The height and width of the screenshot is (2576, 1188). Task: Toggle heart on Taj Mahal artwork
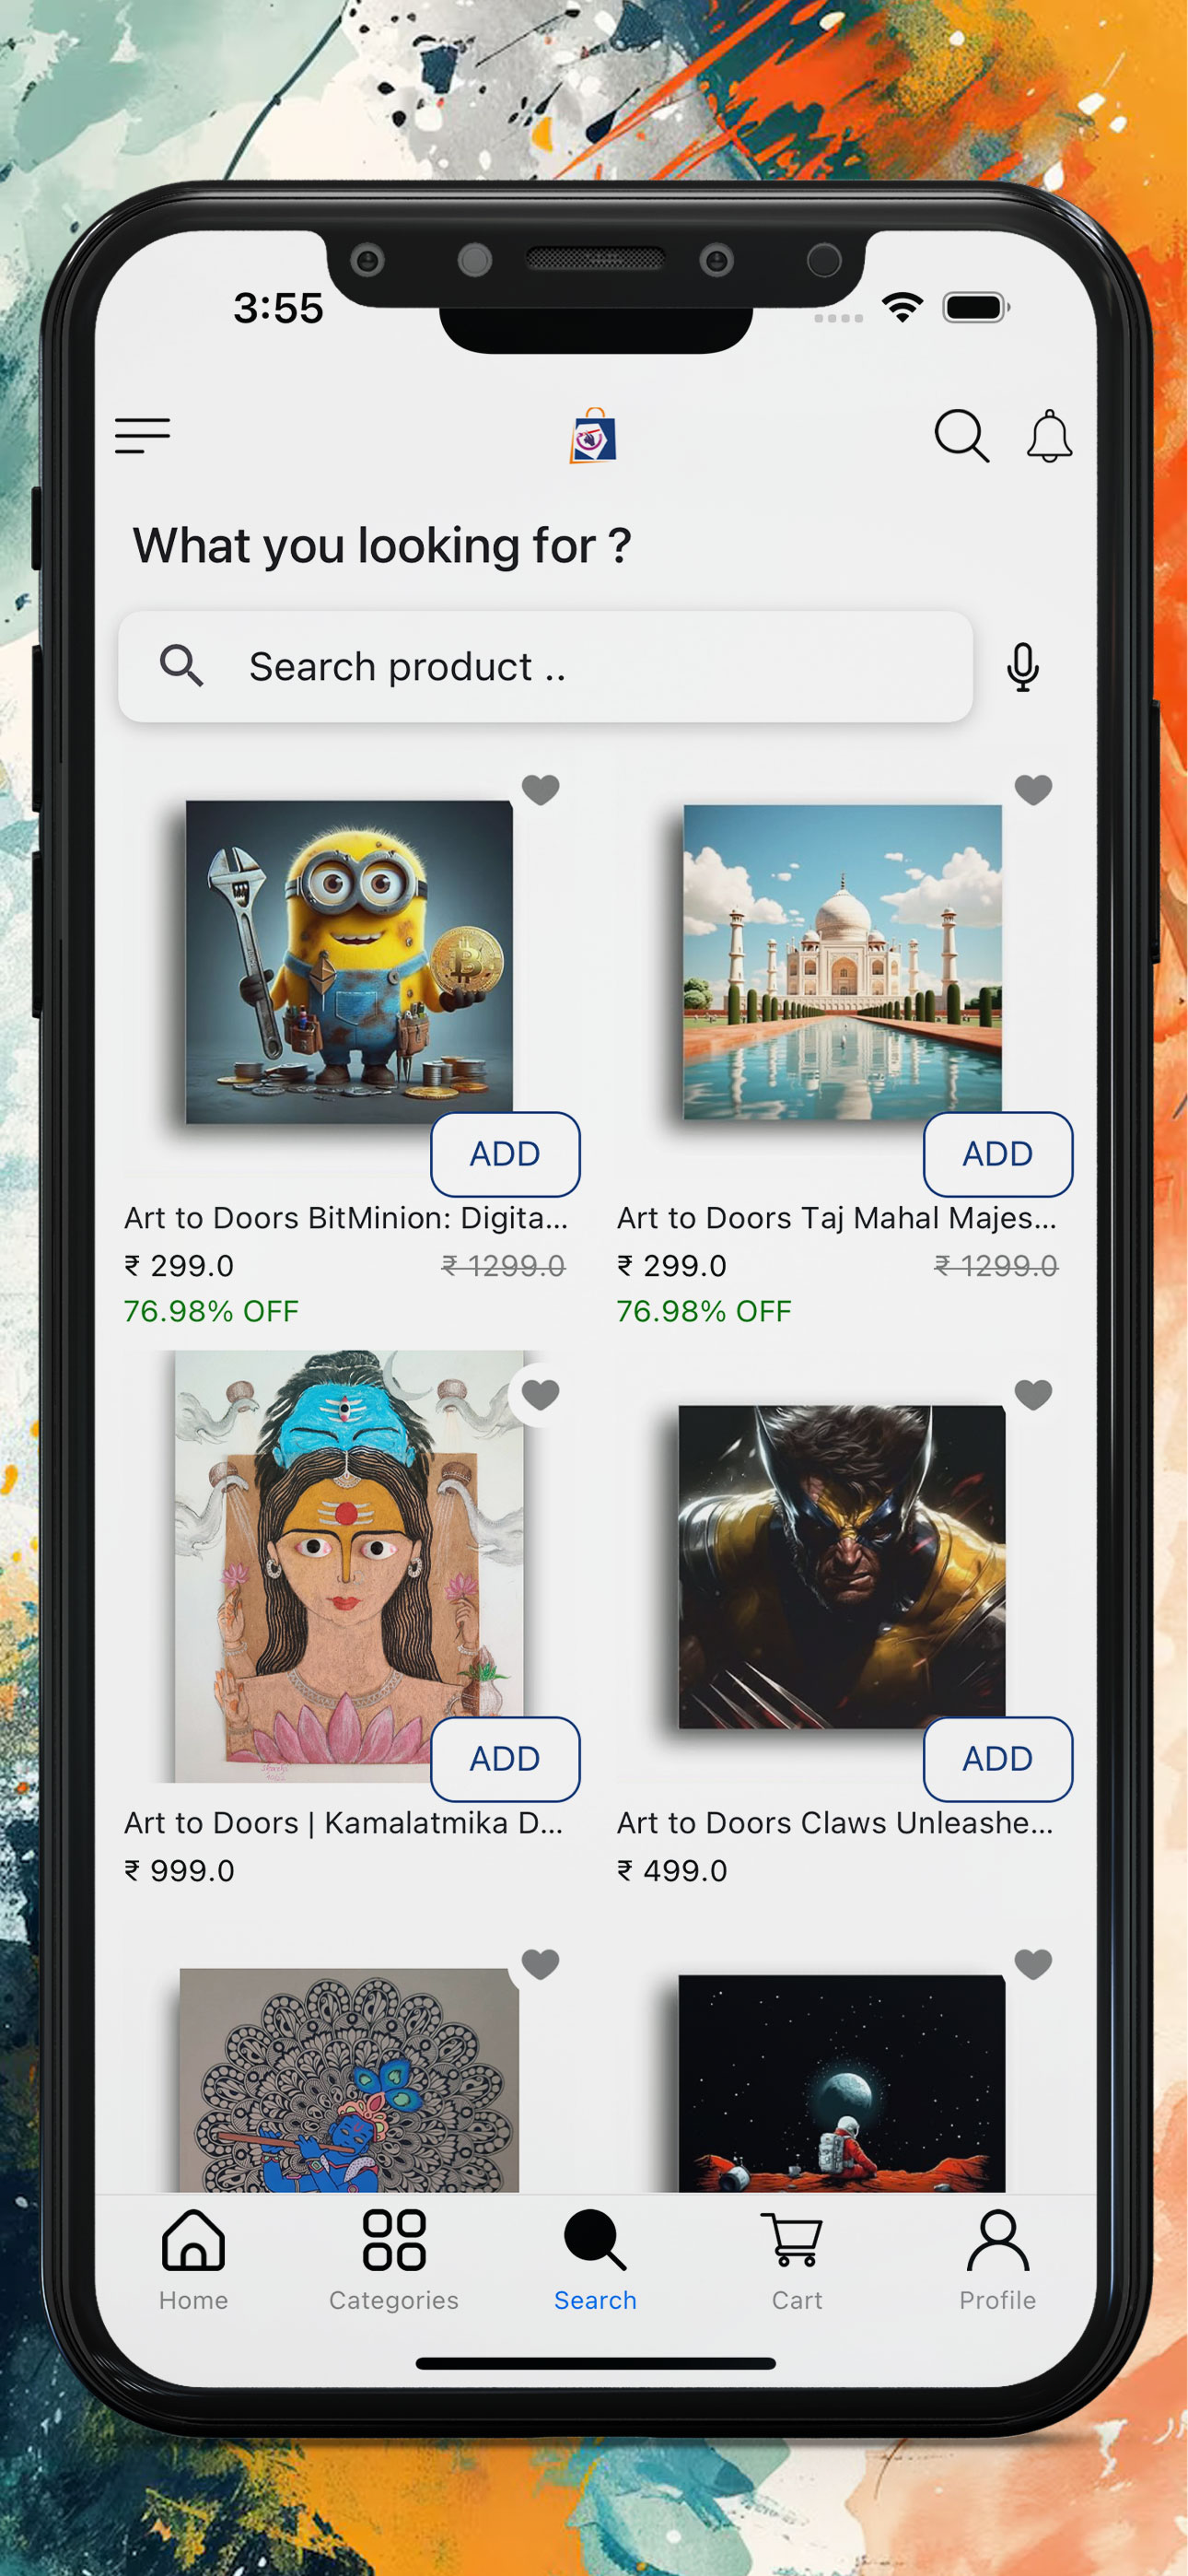click(1033, 790)
